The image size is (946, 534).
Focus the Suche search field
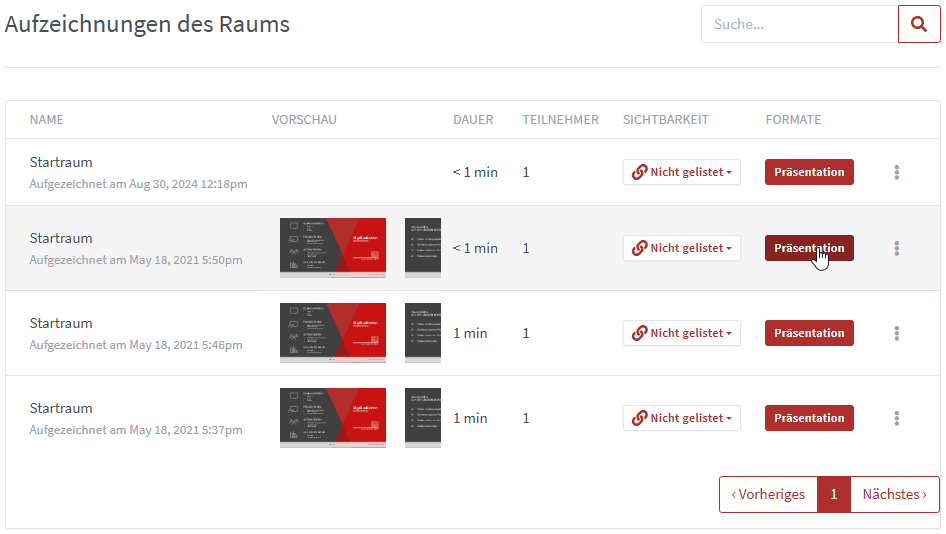coord(799,24)
